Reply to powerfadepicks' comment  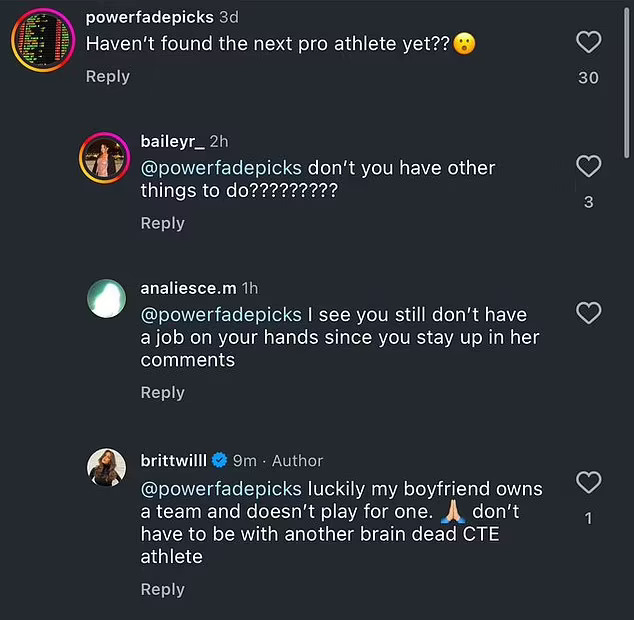click(108, 77)
